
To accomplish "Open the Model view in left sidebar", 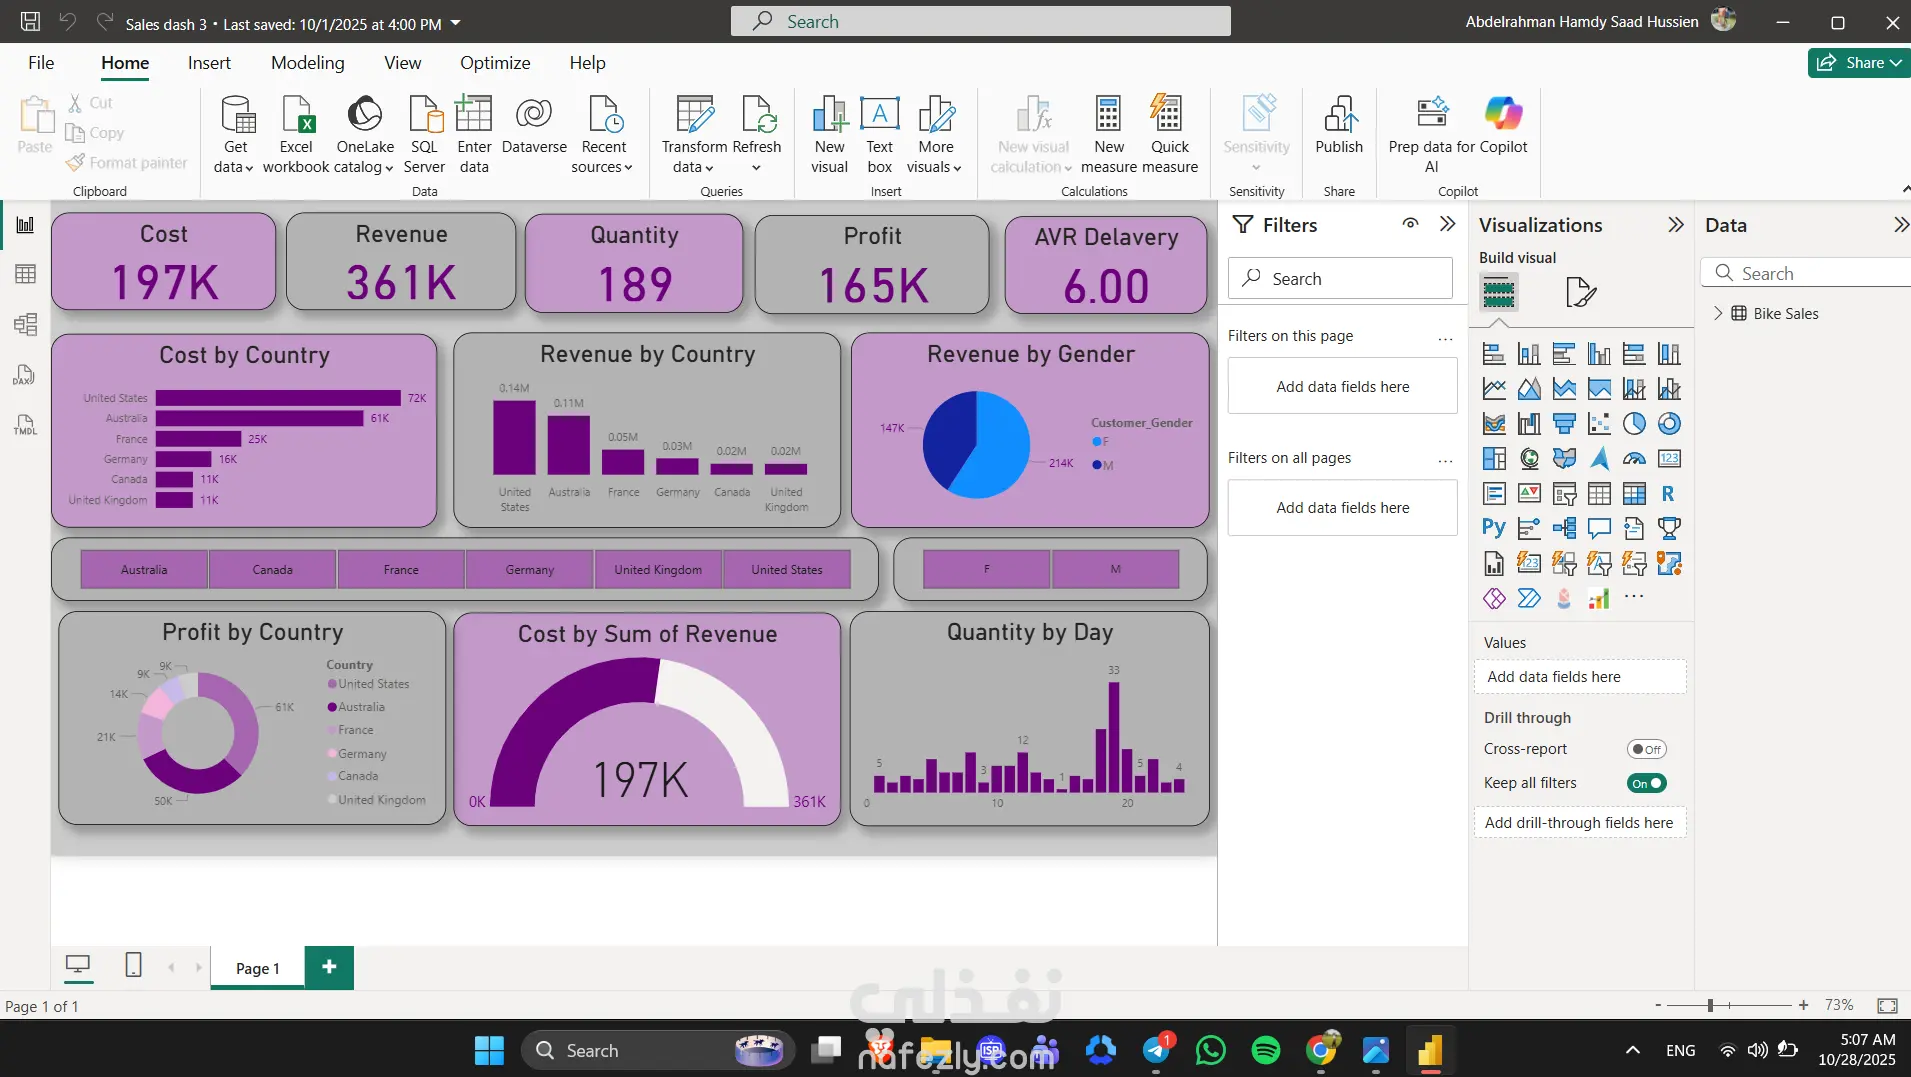I will coord(26,324).
